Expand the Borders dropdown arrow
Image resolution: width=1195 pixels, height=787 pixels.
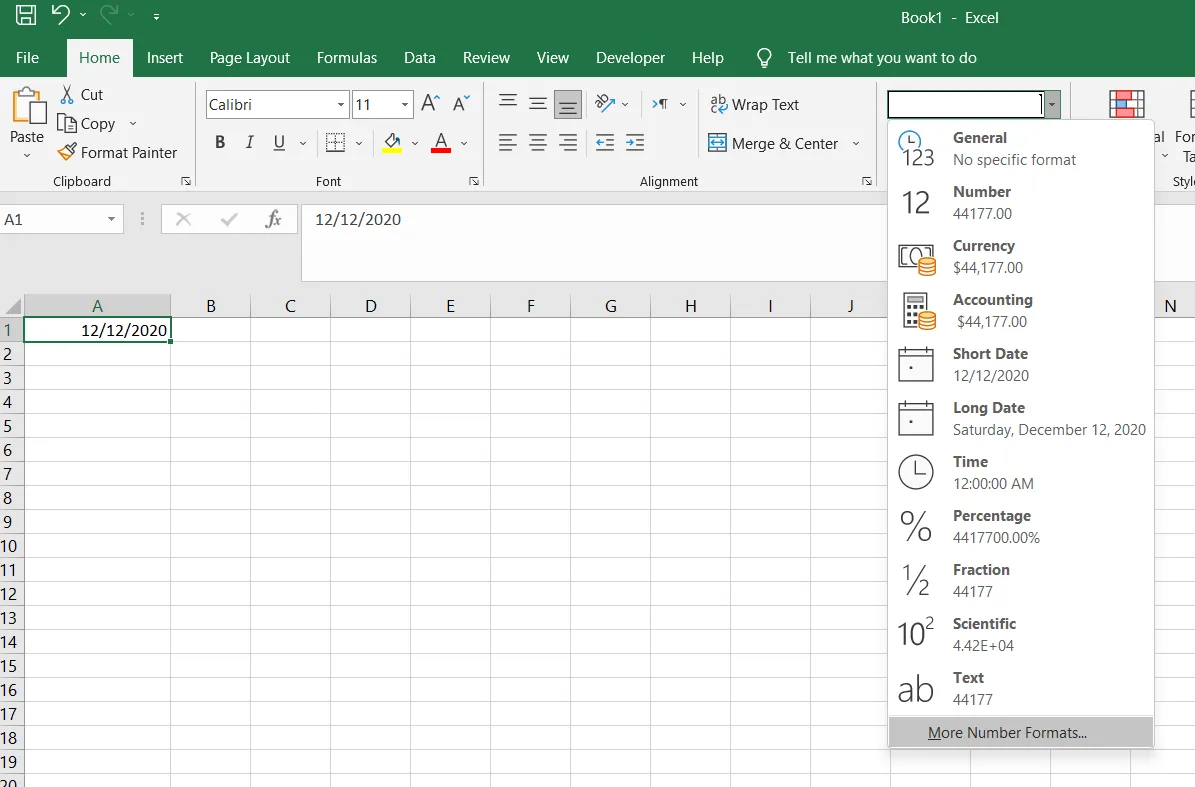359,143
